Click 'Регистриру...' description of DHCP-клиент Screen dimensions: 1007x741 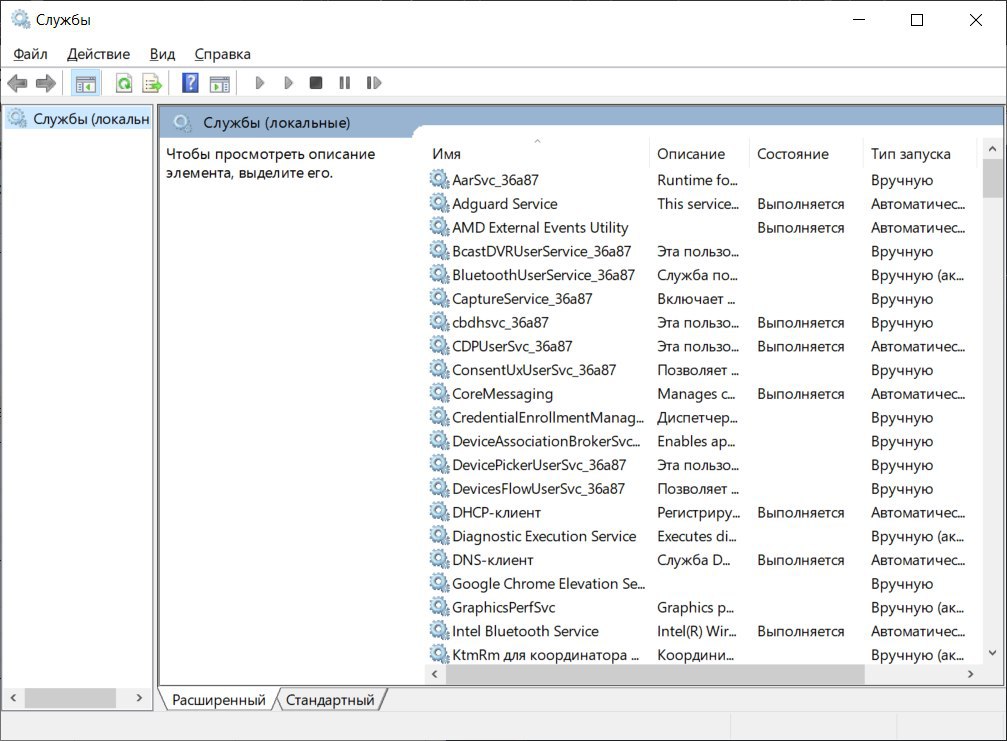[698, 513]
